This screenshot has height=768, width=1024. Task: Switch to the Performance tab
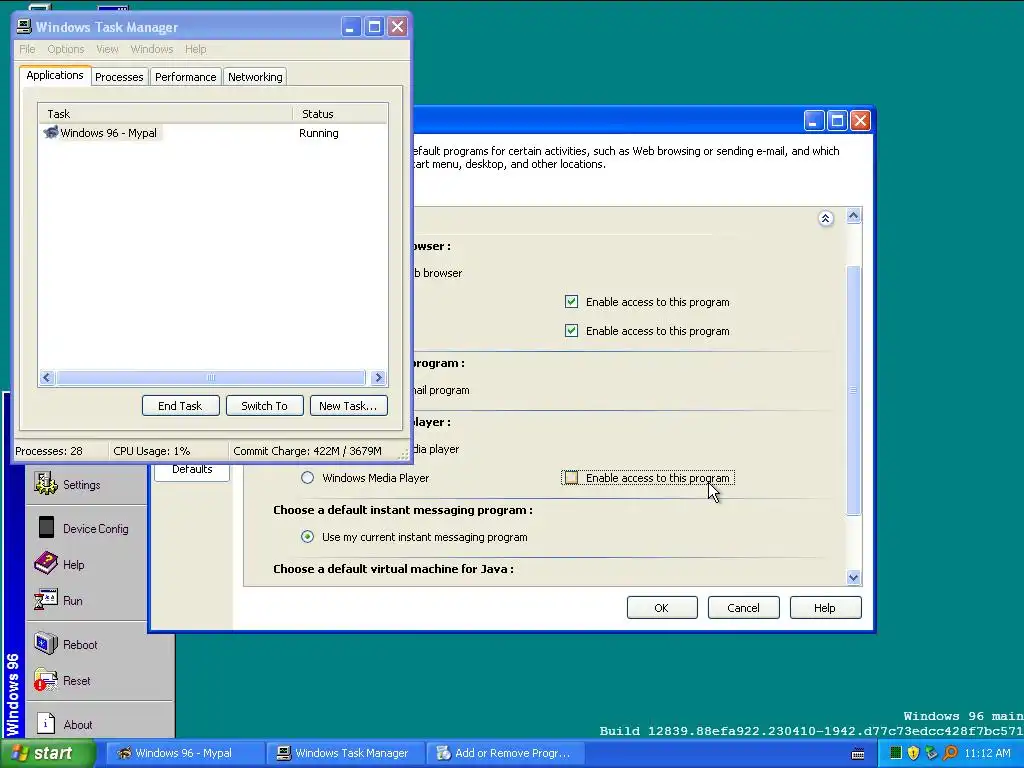tap(185, 77)
